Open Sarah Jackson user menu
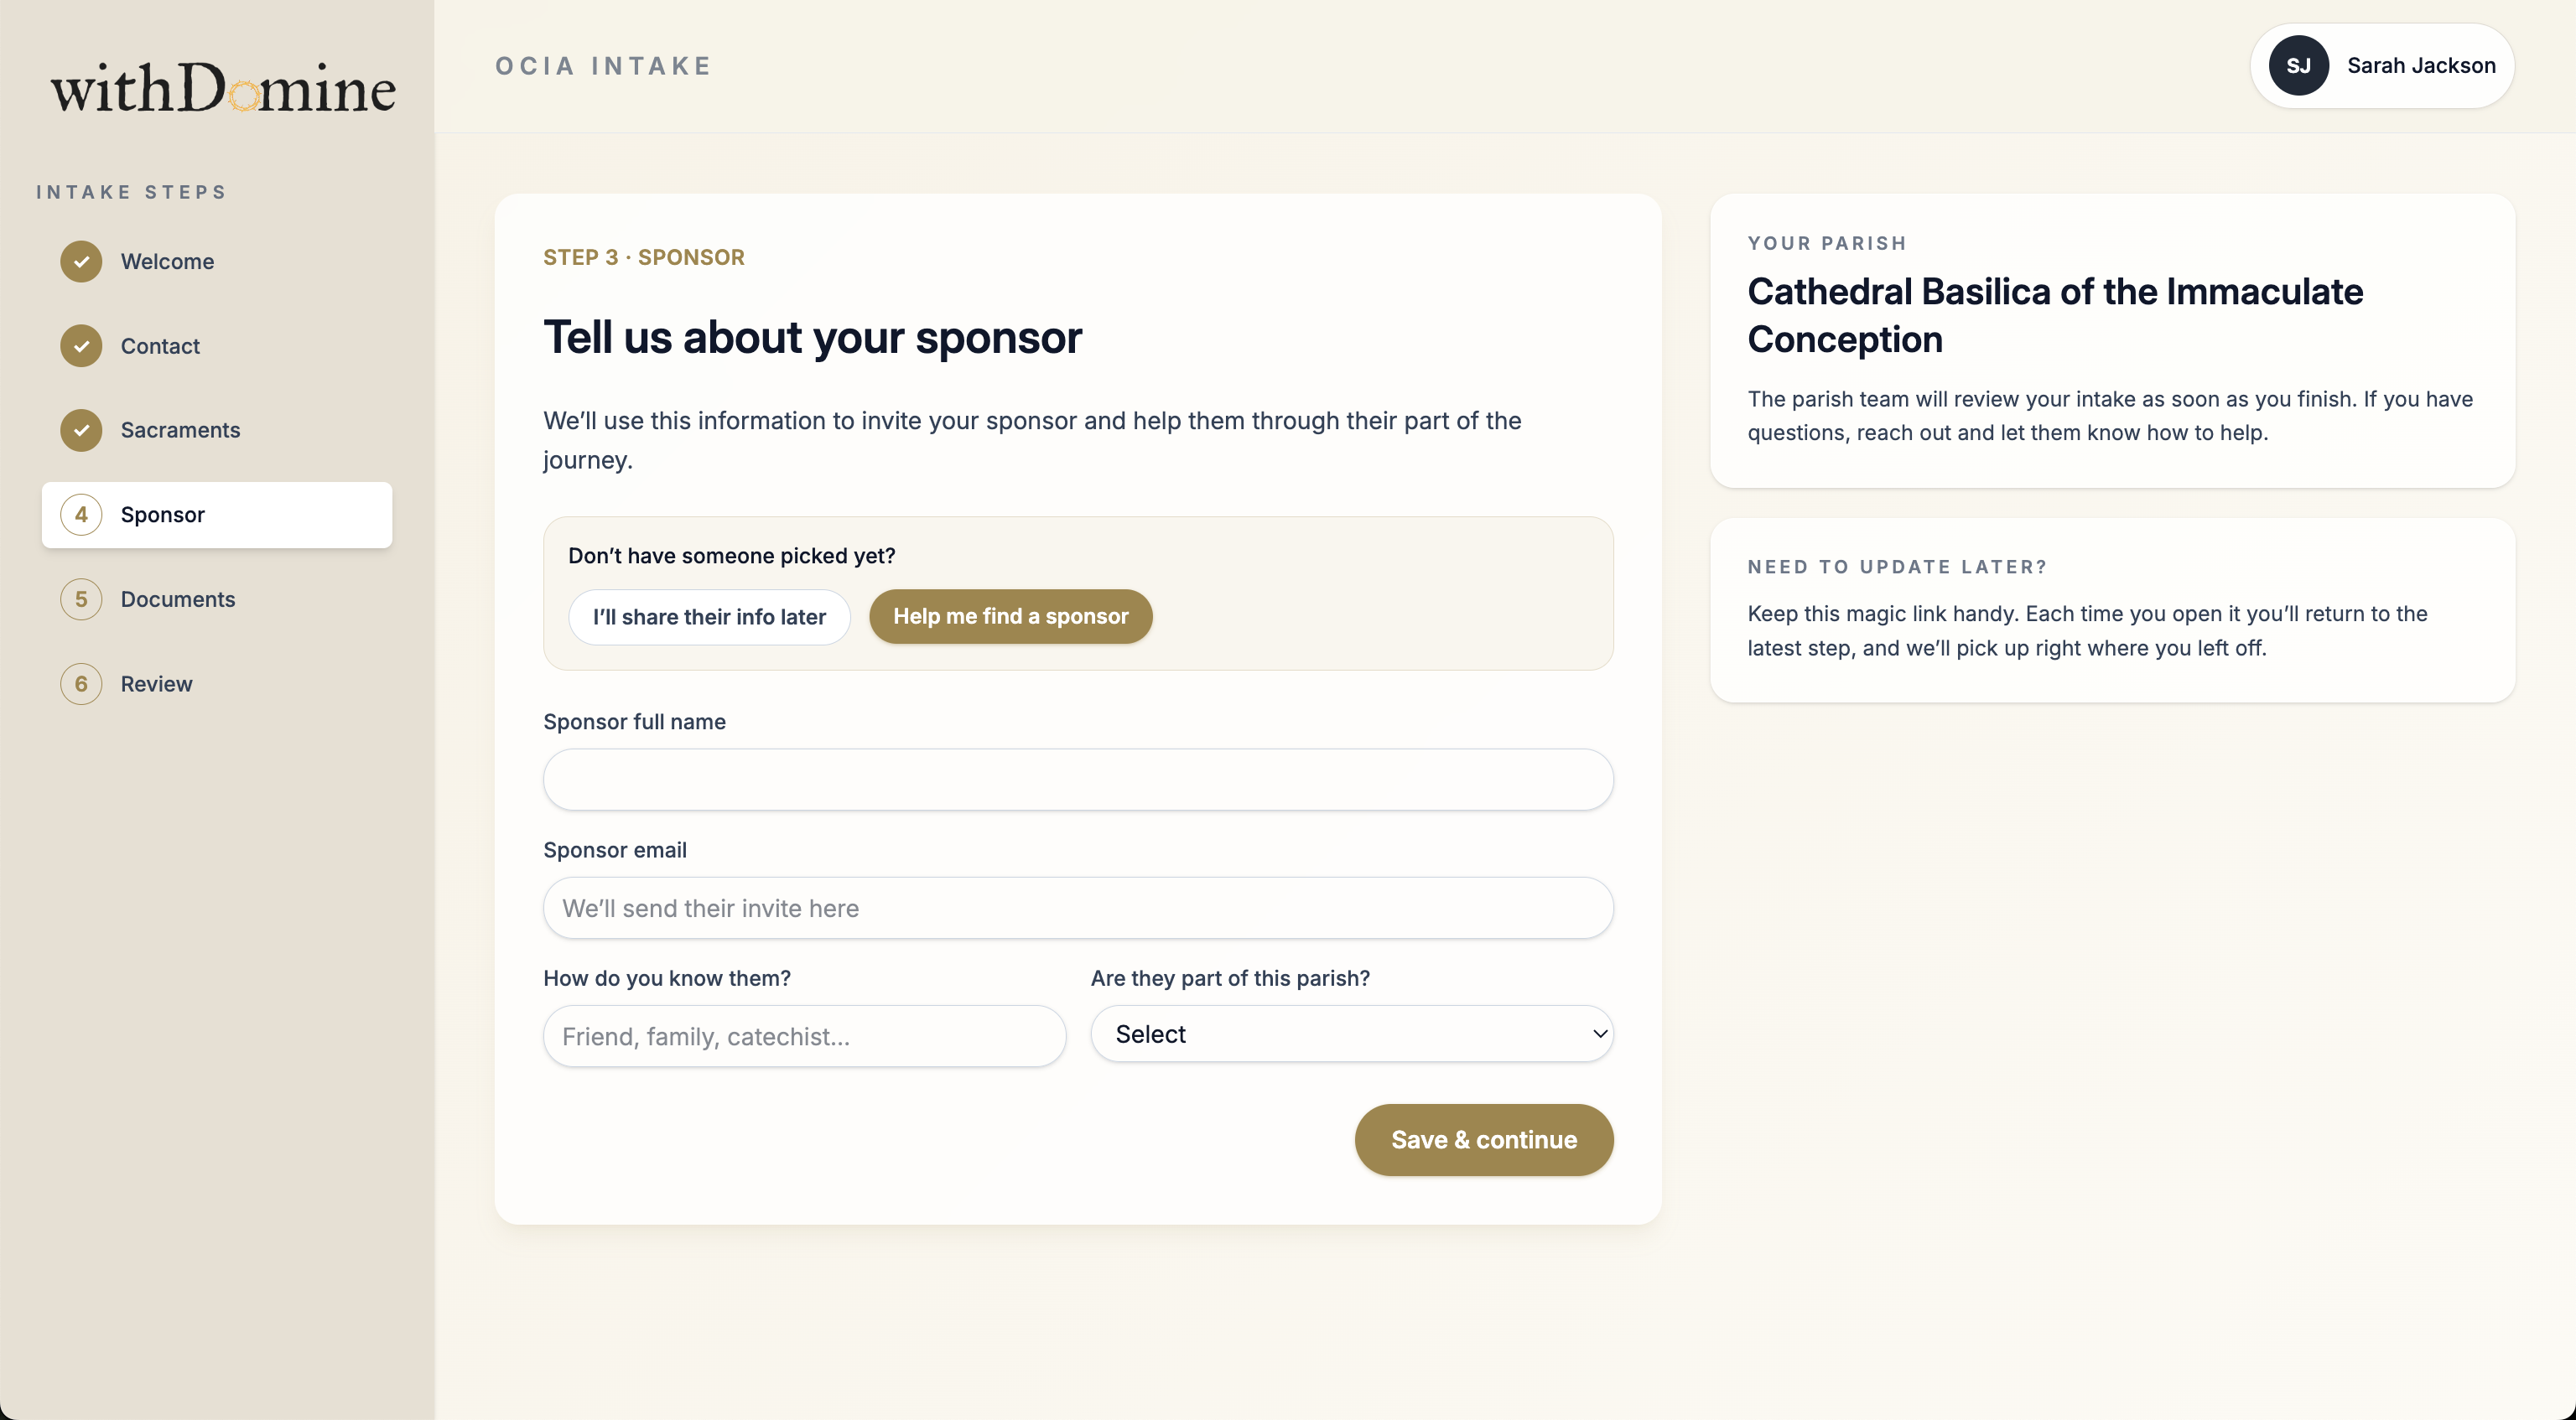Image resolution: width=2576 pixels, height=1420 pixels. point(2420,66)
